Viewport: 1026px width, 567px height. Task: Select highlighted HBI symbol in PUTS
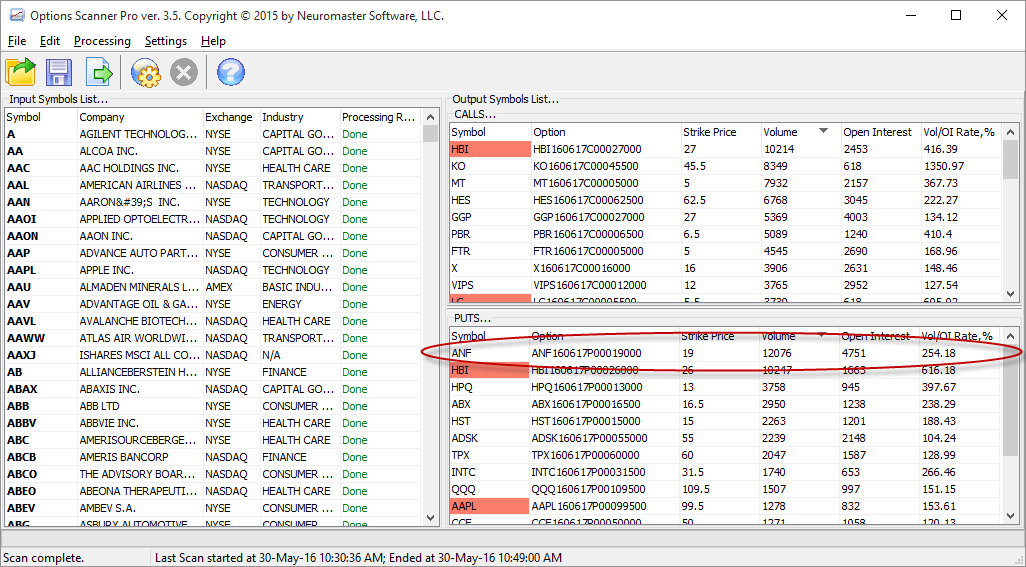[489, 370]
